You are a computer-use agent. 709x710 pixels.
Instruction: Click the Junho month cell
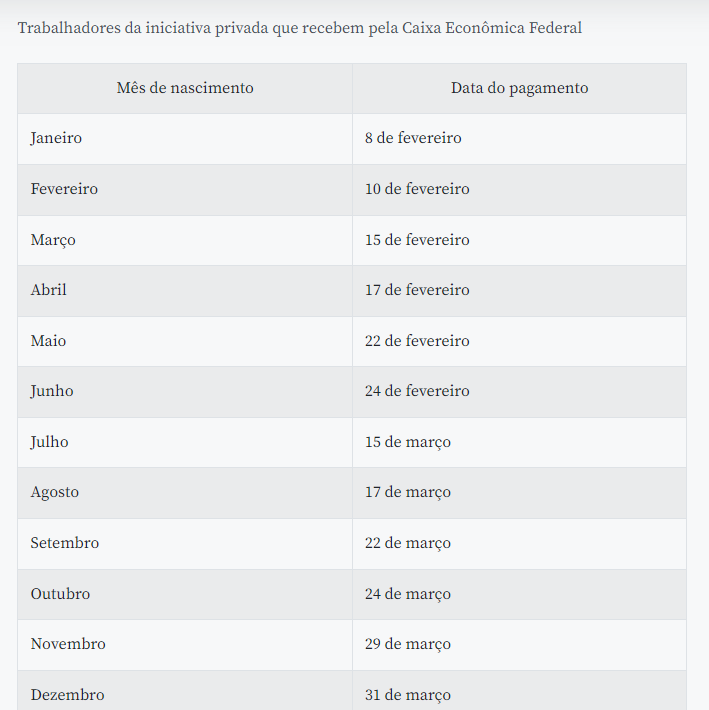click(x=52, y=391)
